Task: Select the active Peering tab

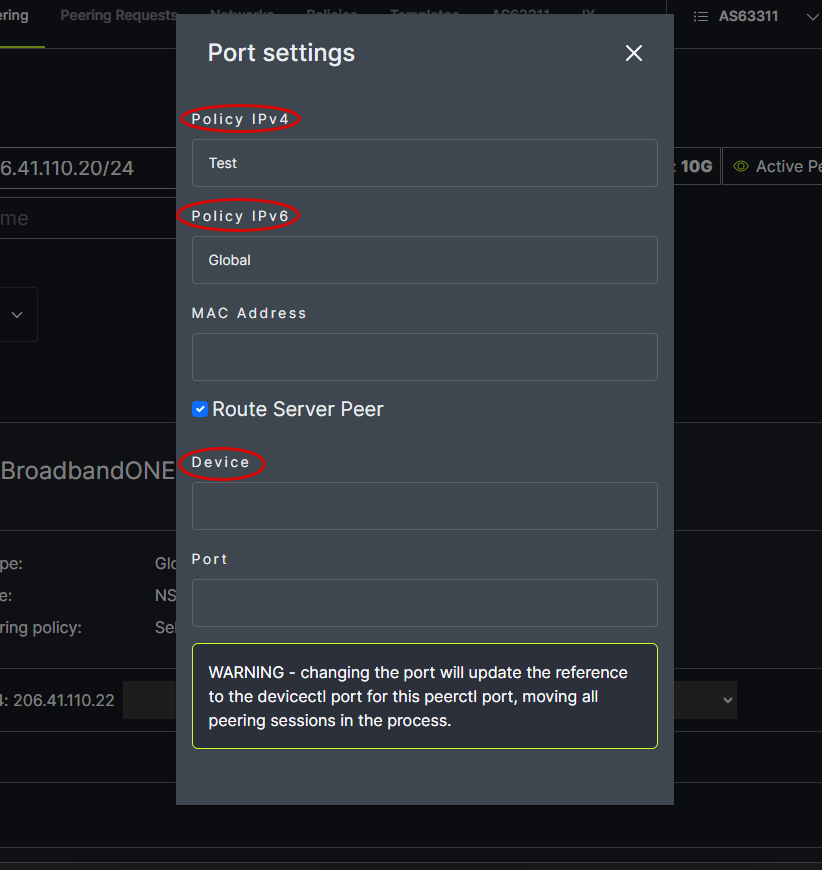Action: [14, 16]
